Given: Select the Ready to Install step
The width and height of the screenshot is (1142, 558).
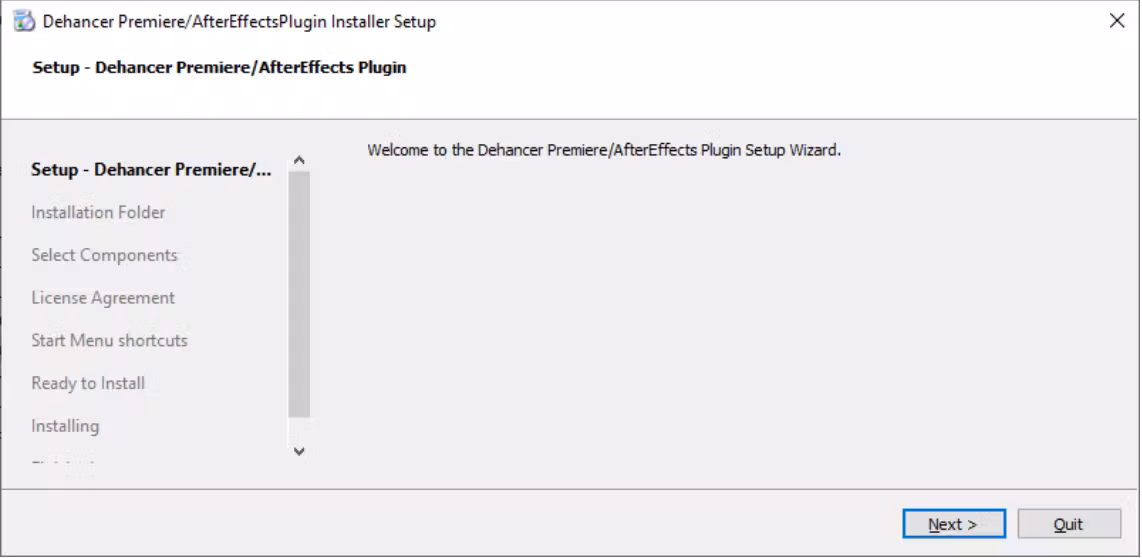Looking at the screenshot, I should click(x=88, y=383).
